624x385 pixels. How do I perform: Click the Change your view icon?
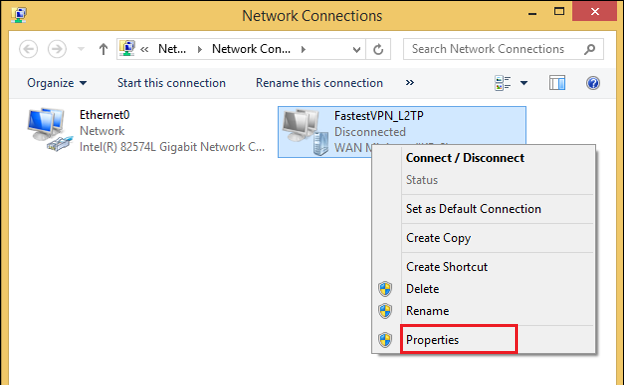coord(503,83)
